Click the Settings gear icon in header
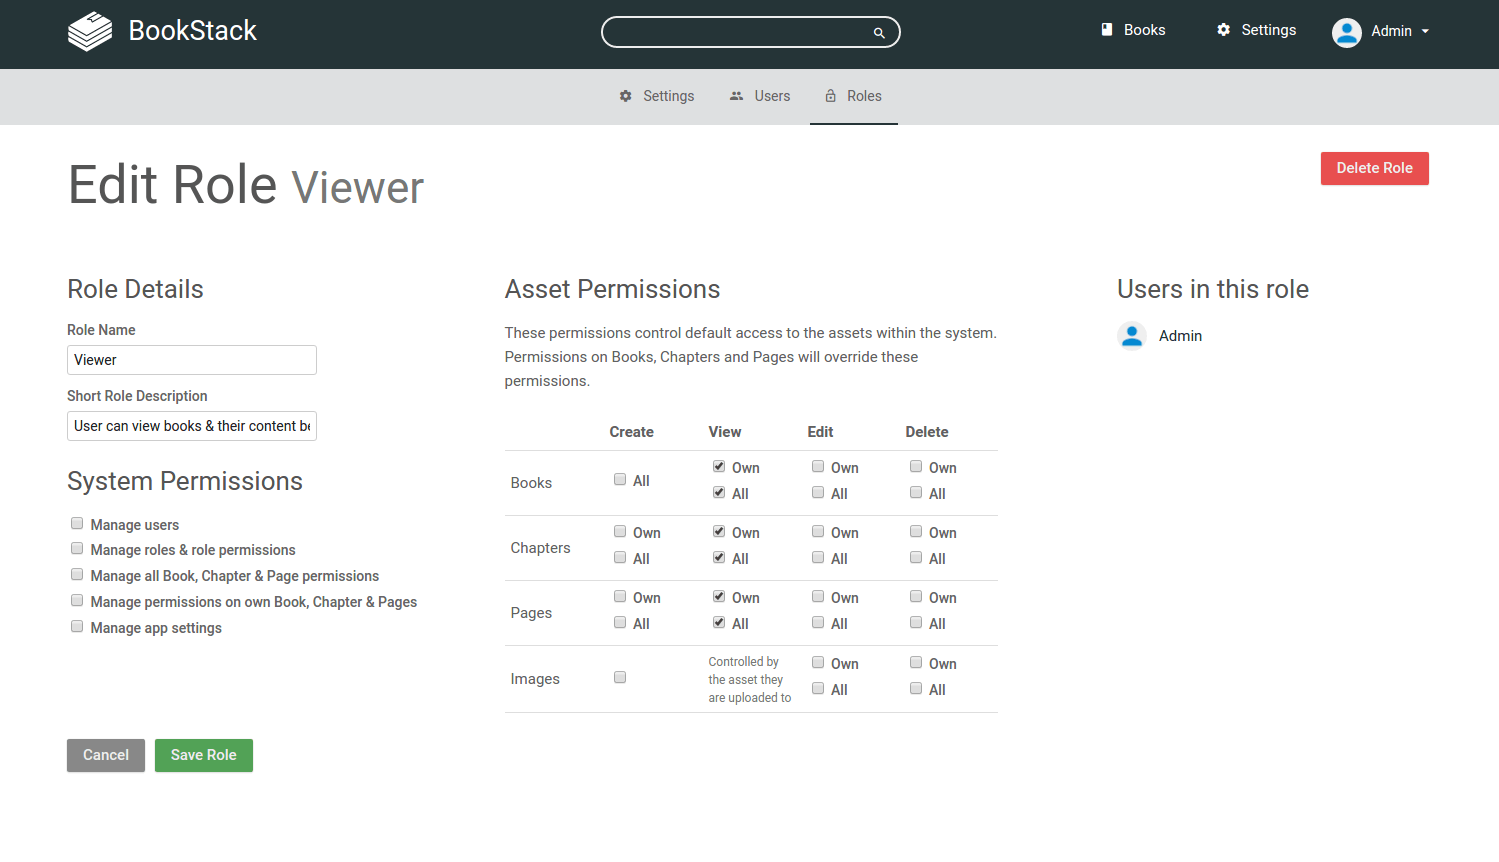The width and height of the screenshot is (1499, 862). pyautogui.click(x=1223, y=30)
